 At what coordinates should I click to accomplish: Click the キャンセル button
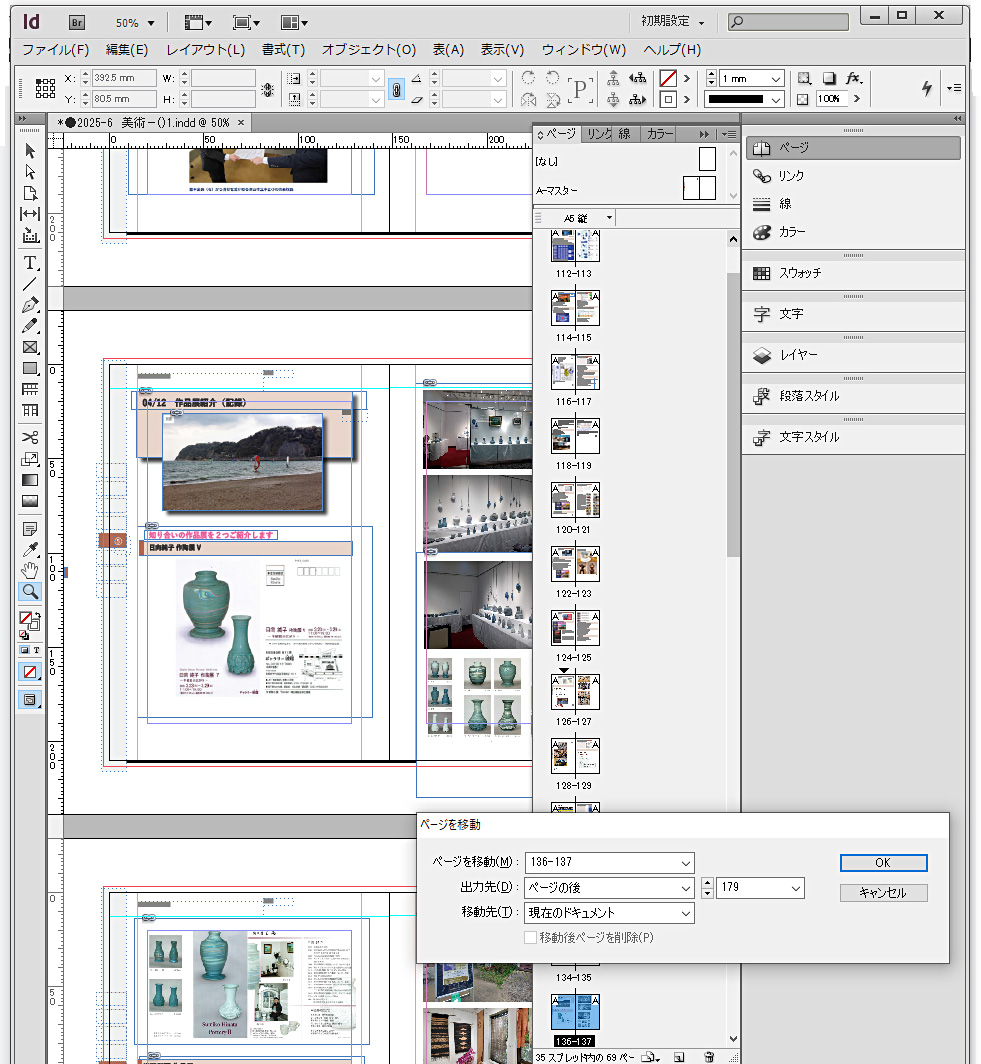click(883, 893)
